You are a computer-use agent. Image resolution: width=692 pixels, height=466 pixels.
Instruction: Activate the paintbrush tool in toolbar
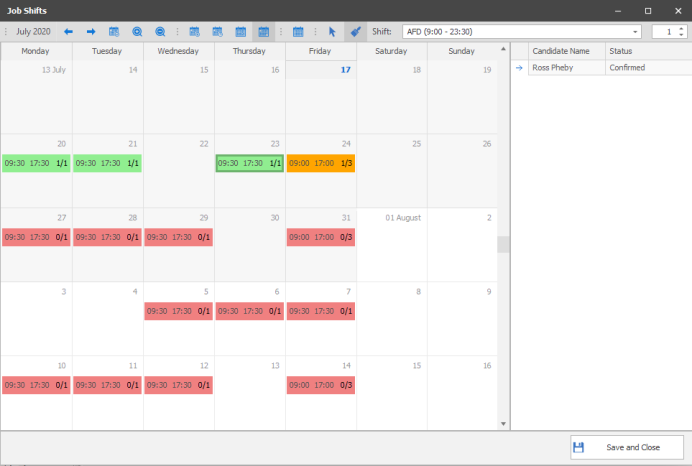click(x=354, y=32)
